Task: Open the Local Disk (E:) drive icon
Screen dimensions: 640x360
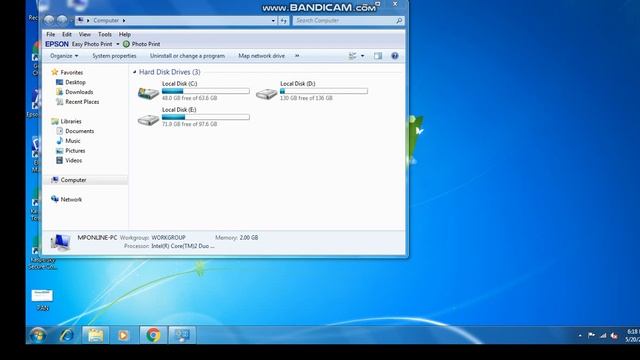Action: click(148, 119)
